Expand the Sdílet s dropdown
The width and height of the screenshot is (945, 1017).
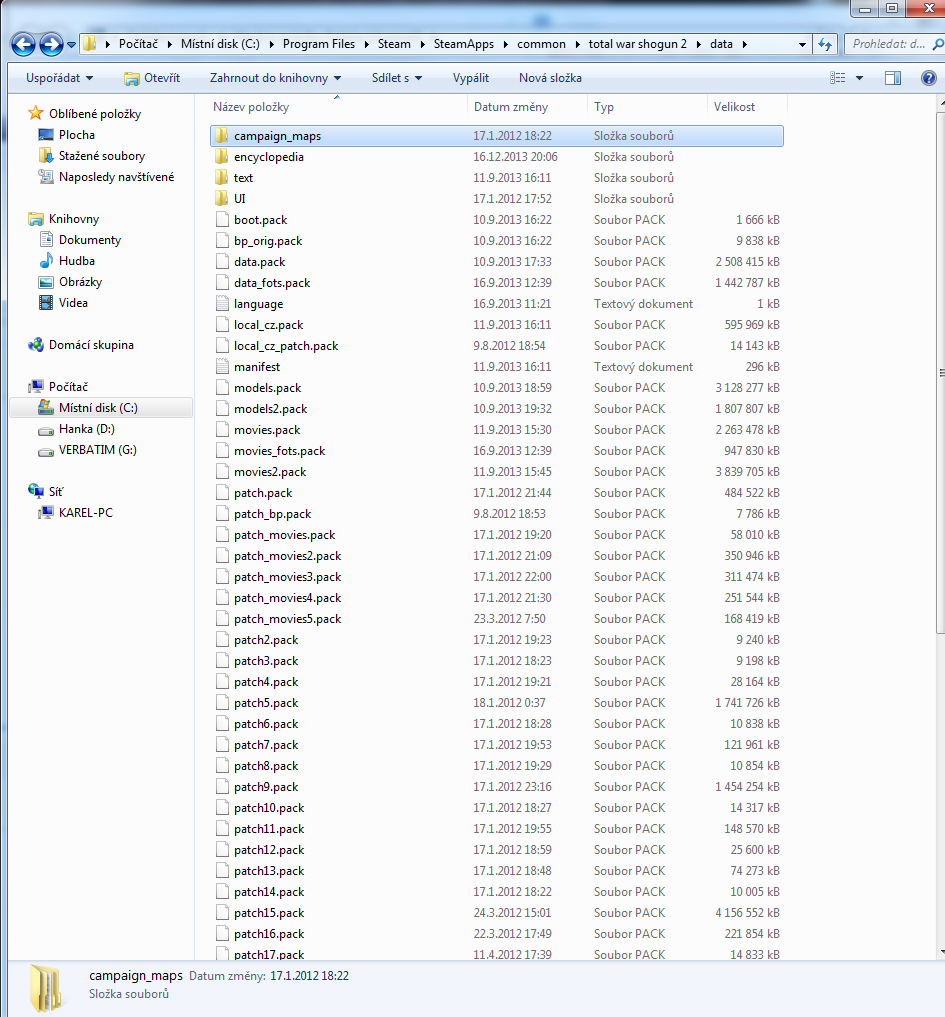point(396,78)
